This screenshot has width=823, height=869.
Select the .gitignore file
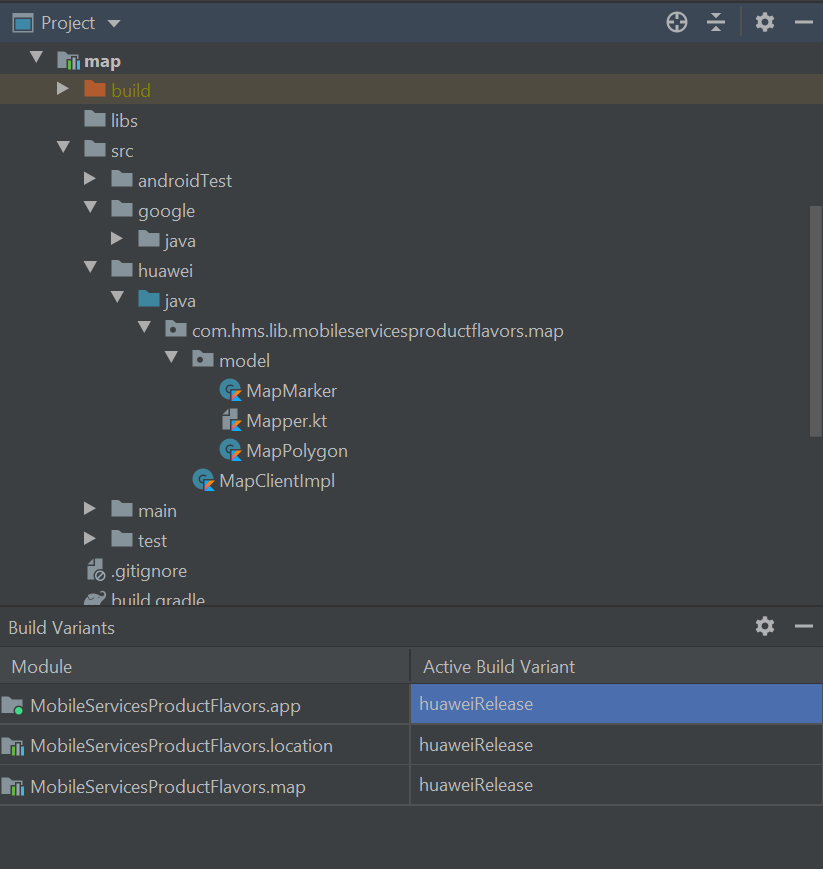click(x=149, y=570)
